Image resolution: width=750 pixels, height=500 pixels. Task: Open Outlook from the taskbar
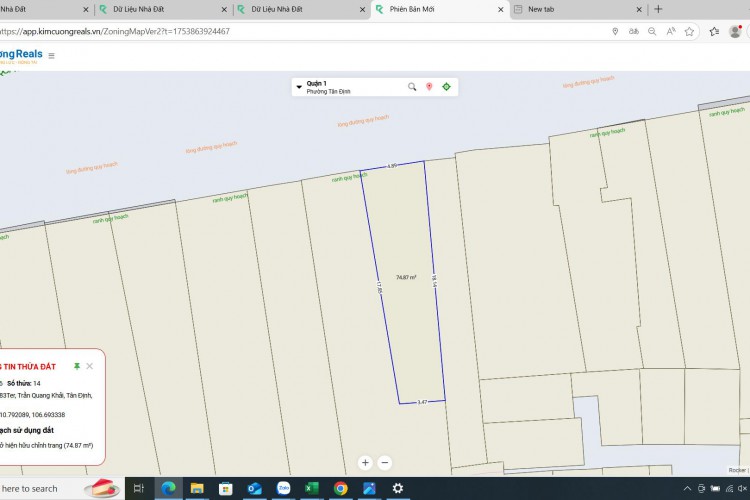point(254,489)
